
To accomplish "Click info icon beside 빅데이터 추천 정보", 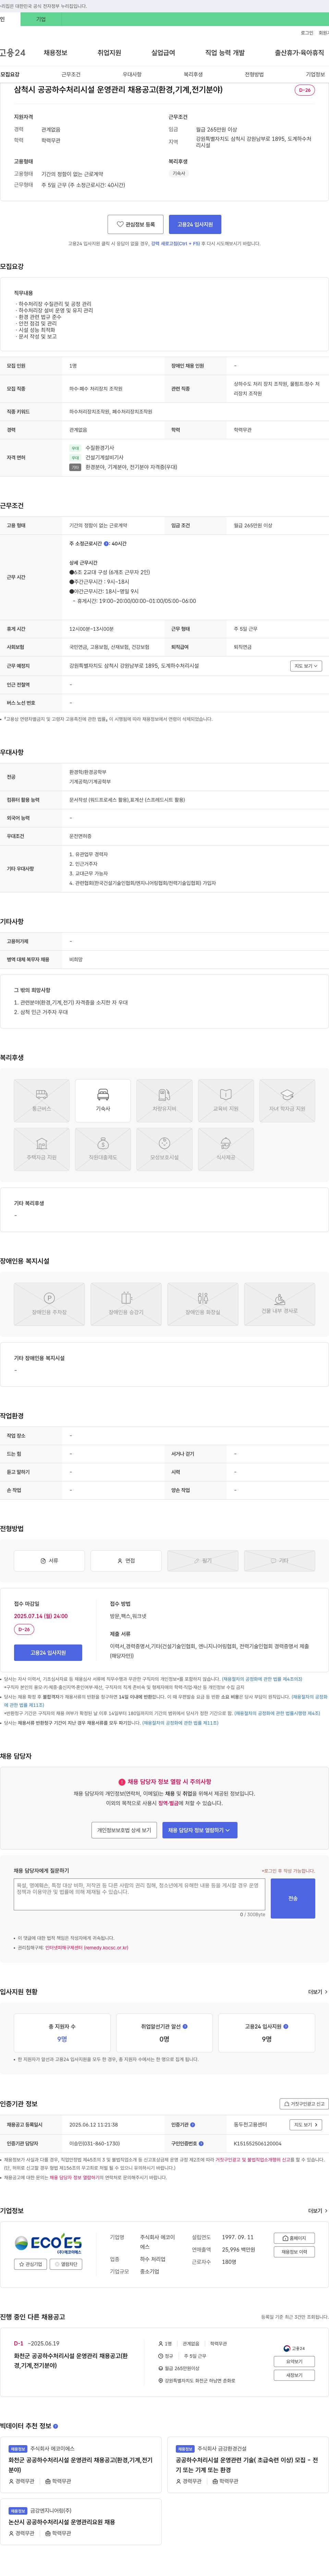I will pyautogui.click(x=55, y=2426).
